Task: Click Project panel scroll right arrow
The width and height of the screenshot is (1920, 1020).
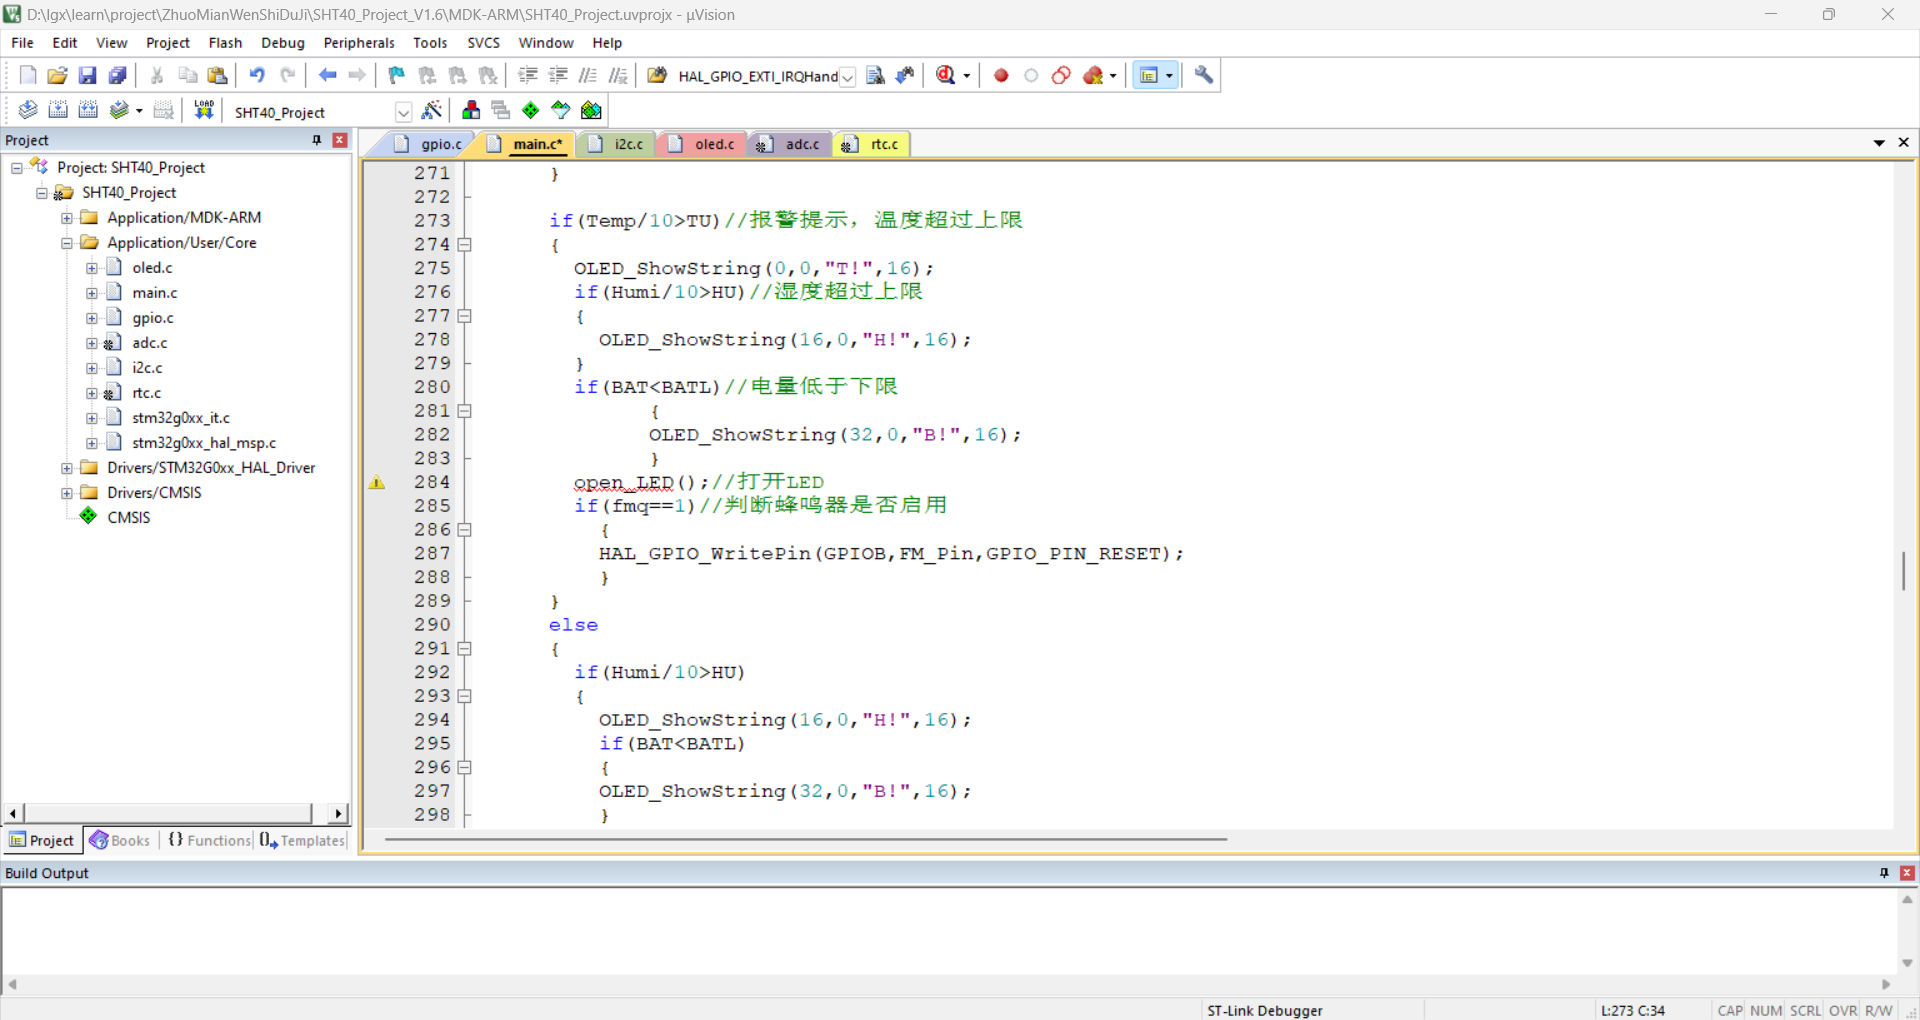Action: click(x=338, y=813)
